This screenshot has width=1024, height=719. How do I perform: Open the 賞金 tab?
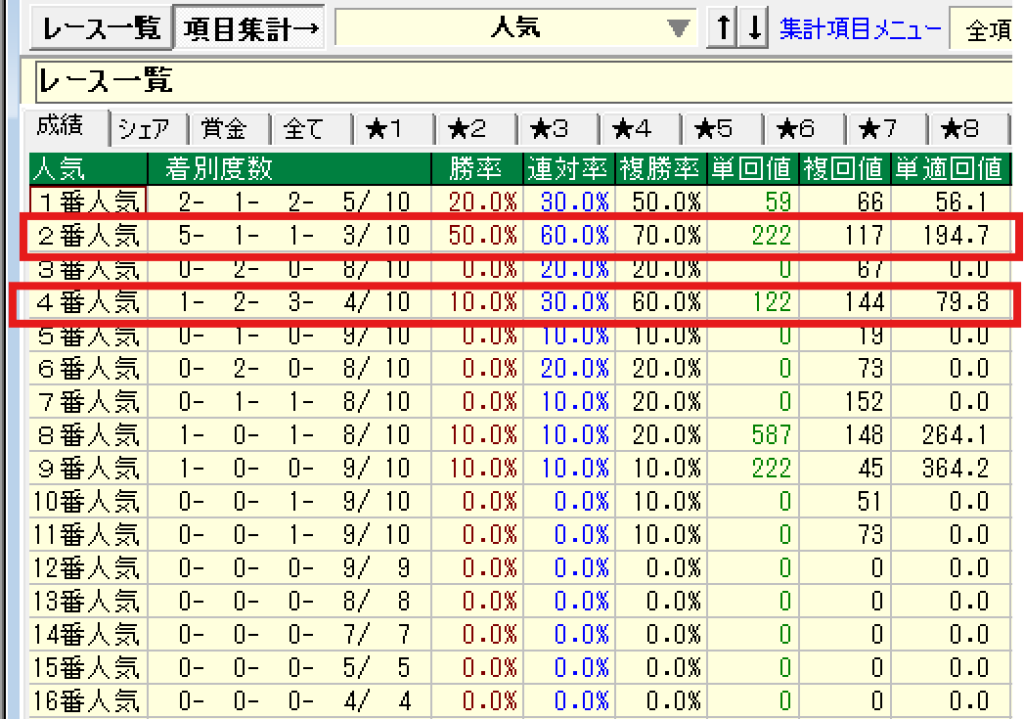tap(230, 128)
